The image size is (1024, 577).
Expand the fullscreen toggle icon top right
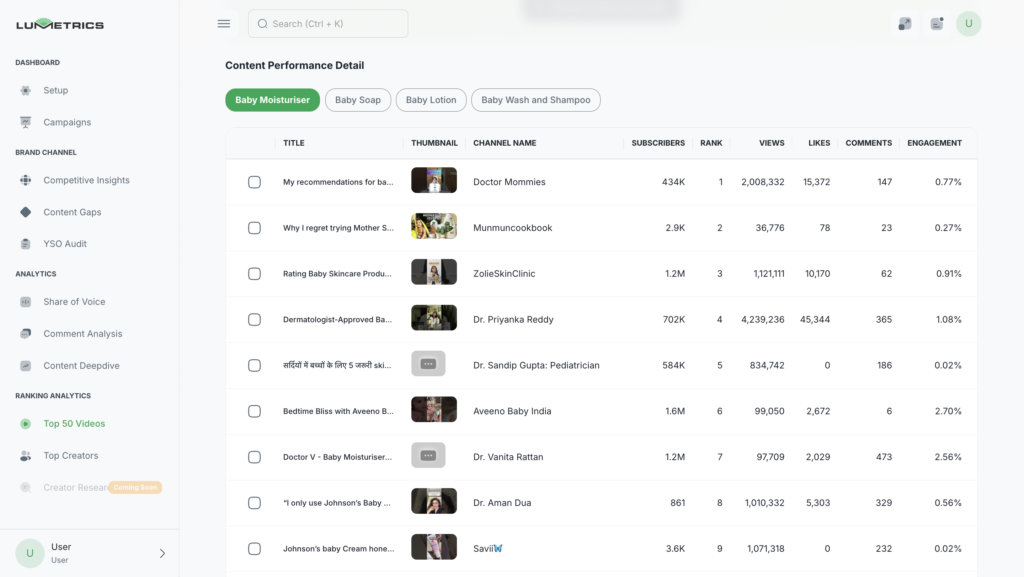(x=904, y=22)
